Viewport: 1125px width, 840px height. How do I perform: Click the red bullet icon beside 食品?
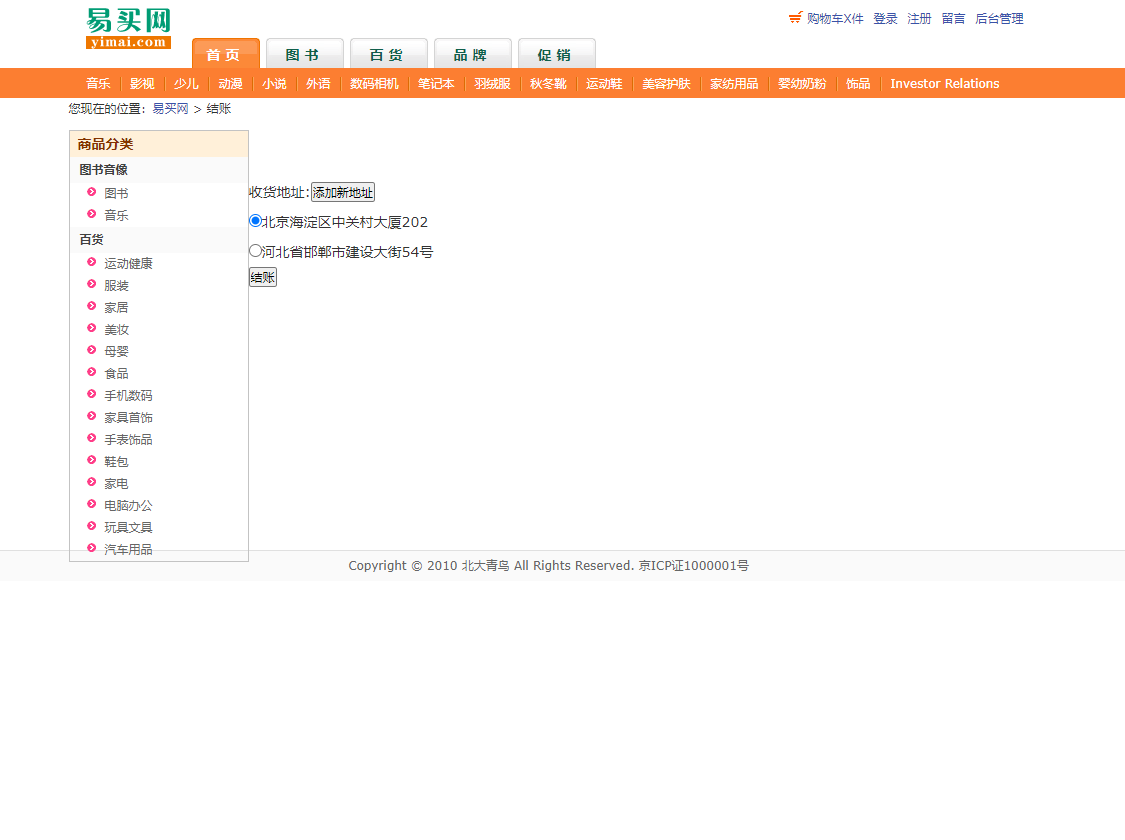pos(91,372)
